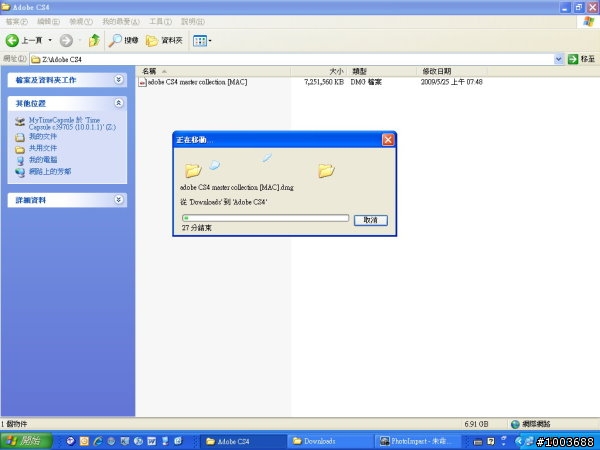This screenshot has width=600, height=450.
Task: Open the Back button history dropdown arrow
Action: (50, 40)
